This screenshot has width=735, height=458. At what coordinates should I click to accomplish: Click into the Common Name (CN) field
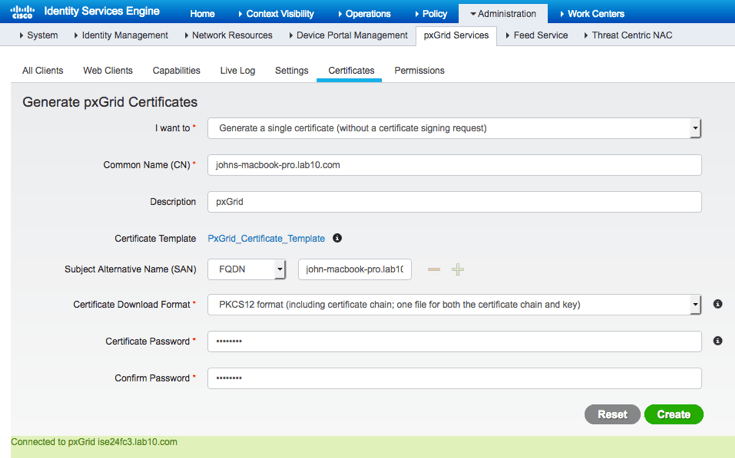(x=454, y=165)
